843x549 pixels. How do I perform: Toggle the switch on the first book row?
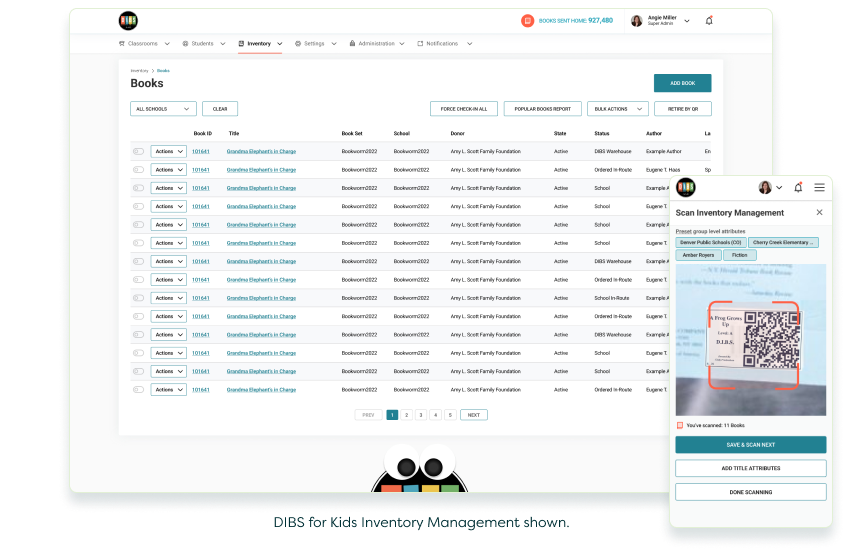tap(138, 152)
